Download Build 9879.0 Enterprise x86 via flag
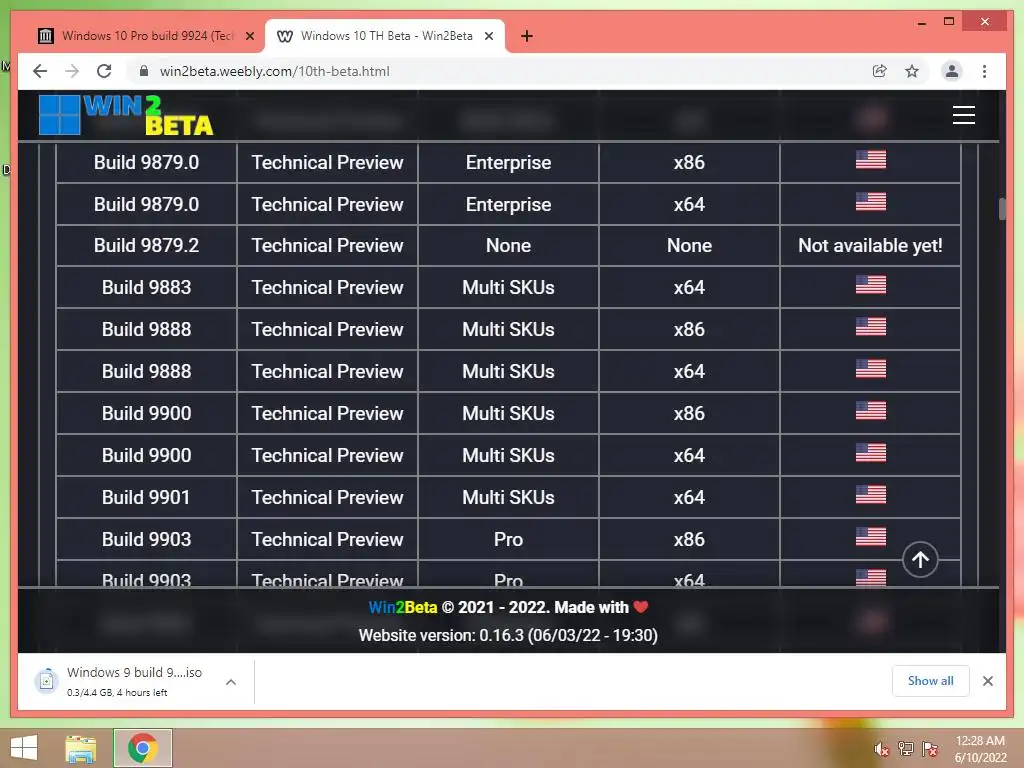Image resolution: width=1024 pixels, height=768 pixels. tap(871, 159)
